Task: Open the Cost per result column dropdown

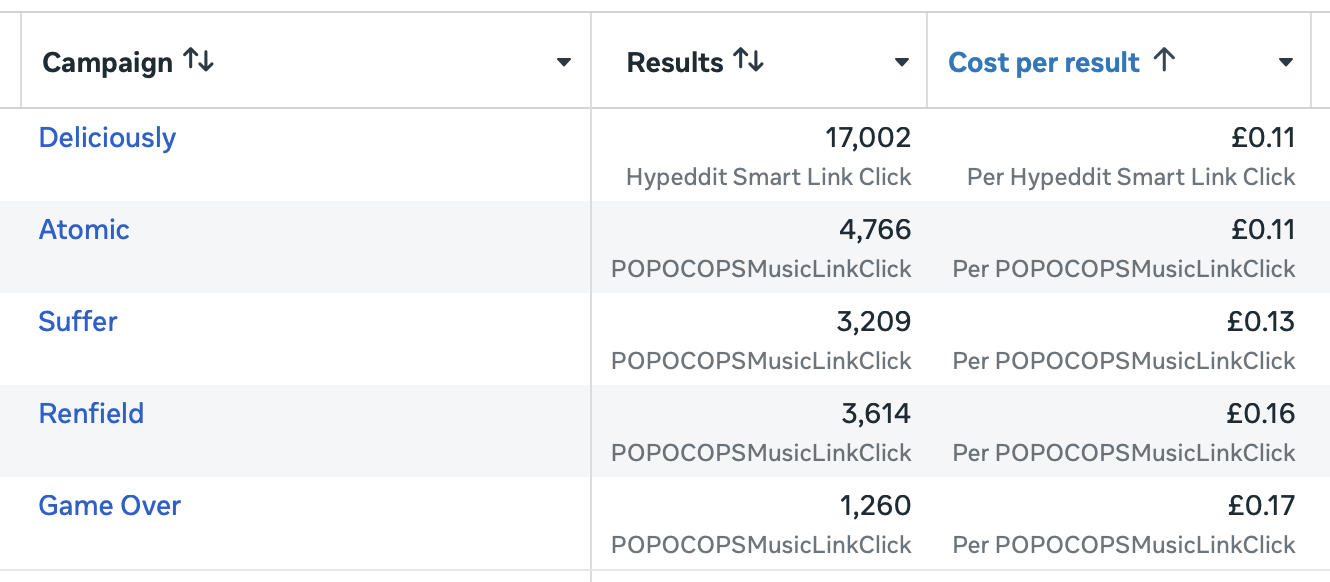Action: click(1288, 61)
